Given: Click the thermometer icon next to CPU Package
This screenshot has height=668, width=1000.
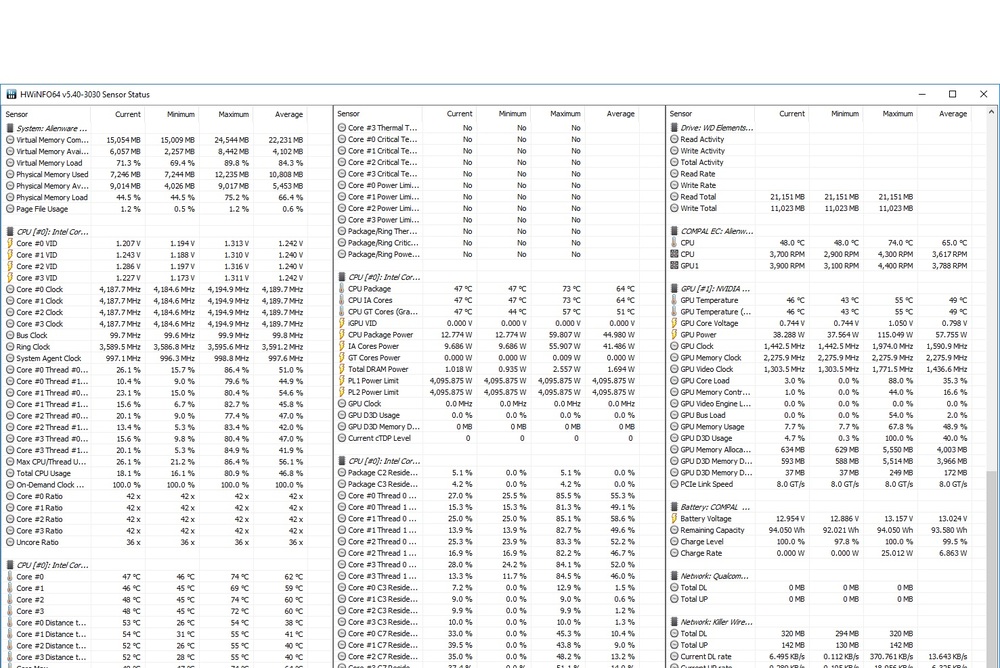Looking at the screenshot, I should [x=342, y=289].
